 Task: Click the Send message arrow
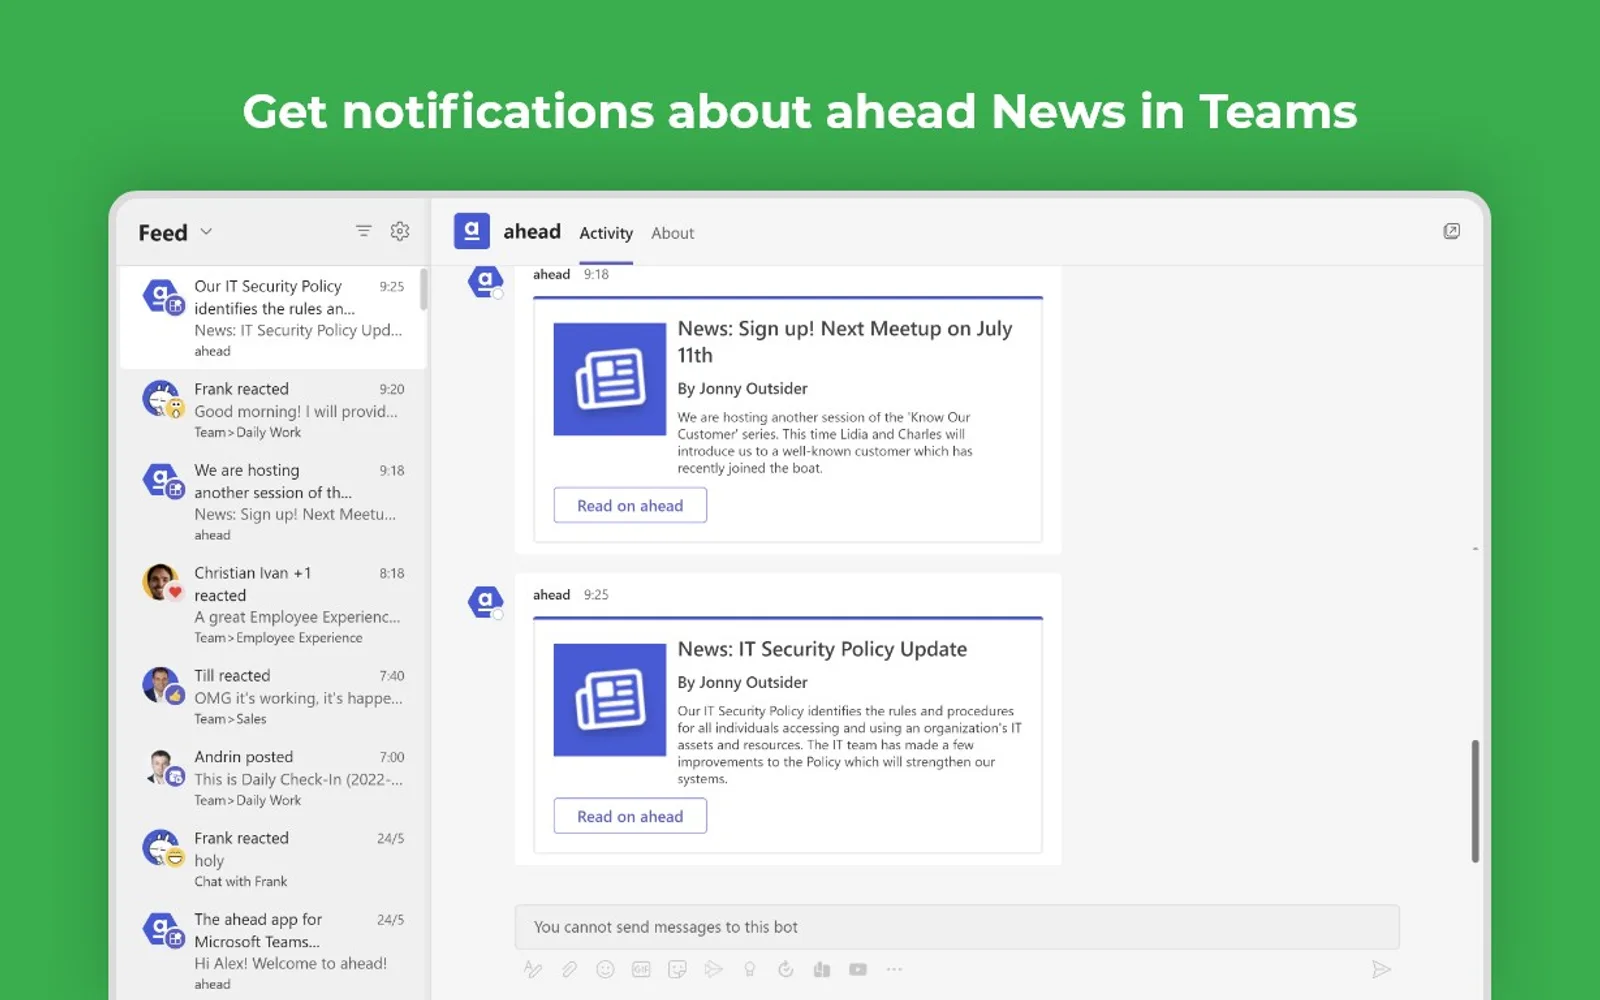[x=1381, y=969]
